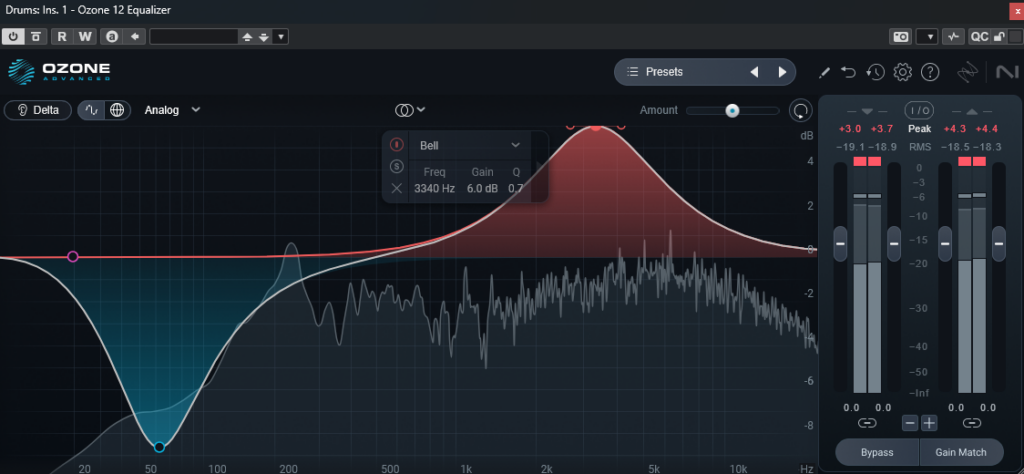Enable Write automation (W) button
This screenshot has height=474, width=1024.
86,37
